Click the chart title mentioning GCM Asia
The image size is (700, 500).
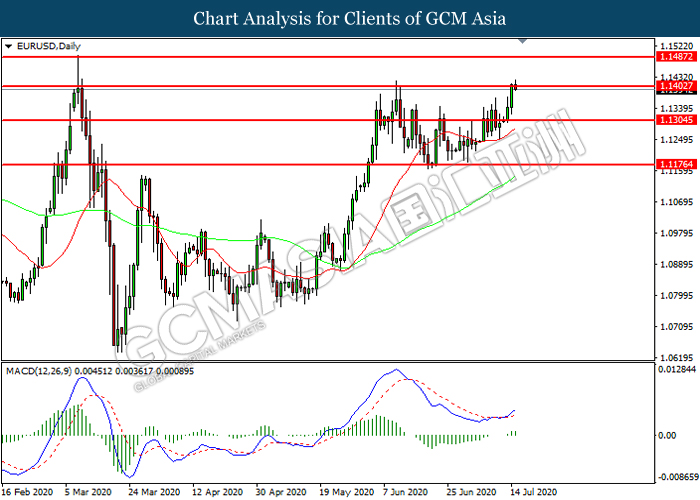[x=350, y=18]
